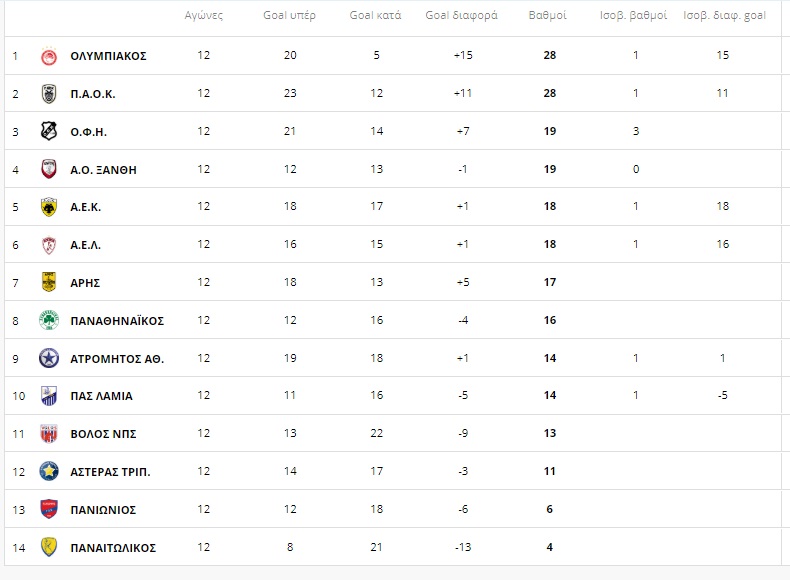Click the ΠΑΝΙΩΝΙΟΣ red-blue shield logo

pyautogui.click(x=49, y=509)
